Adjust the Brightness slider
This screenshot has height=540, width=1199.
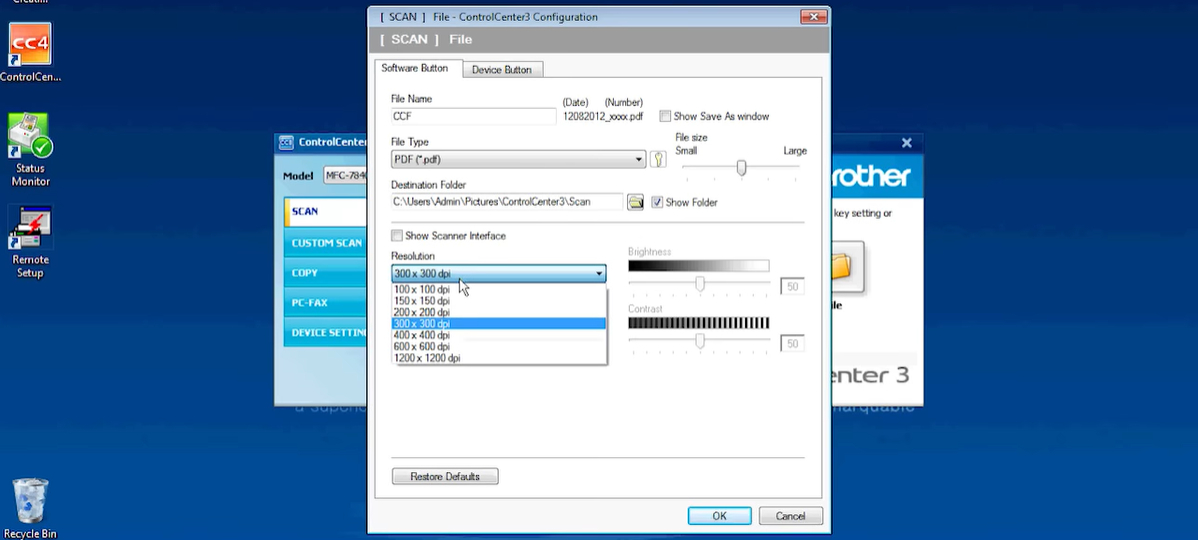point(700,284)
